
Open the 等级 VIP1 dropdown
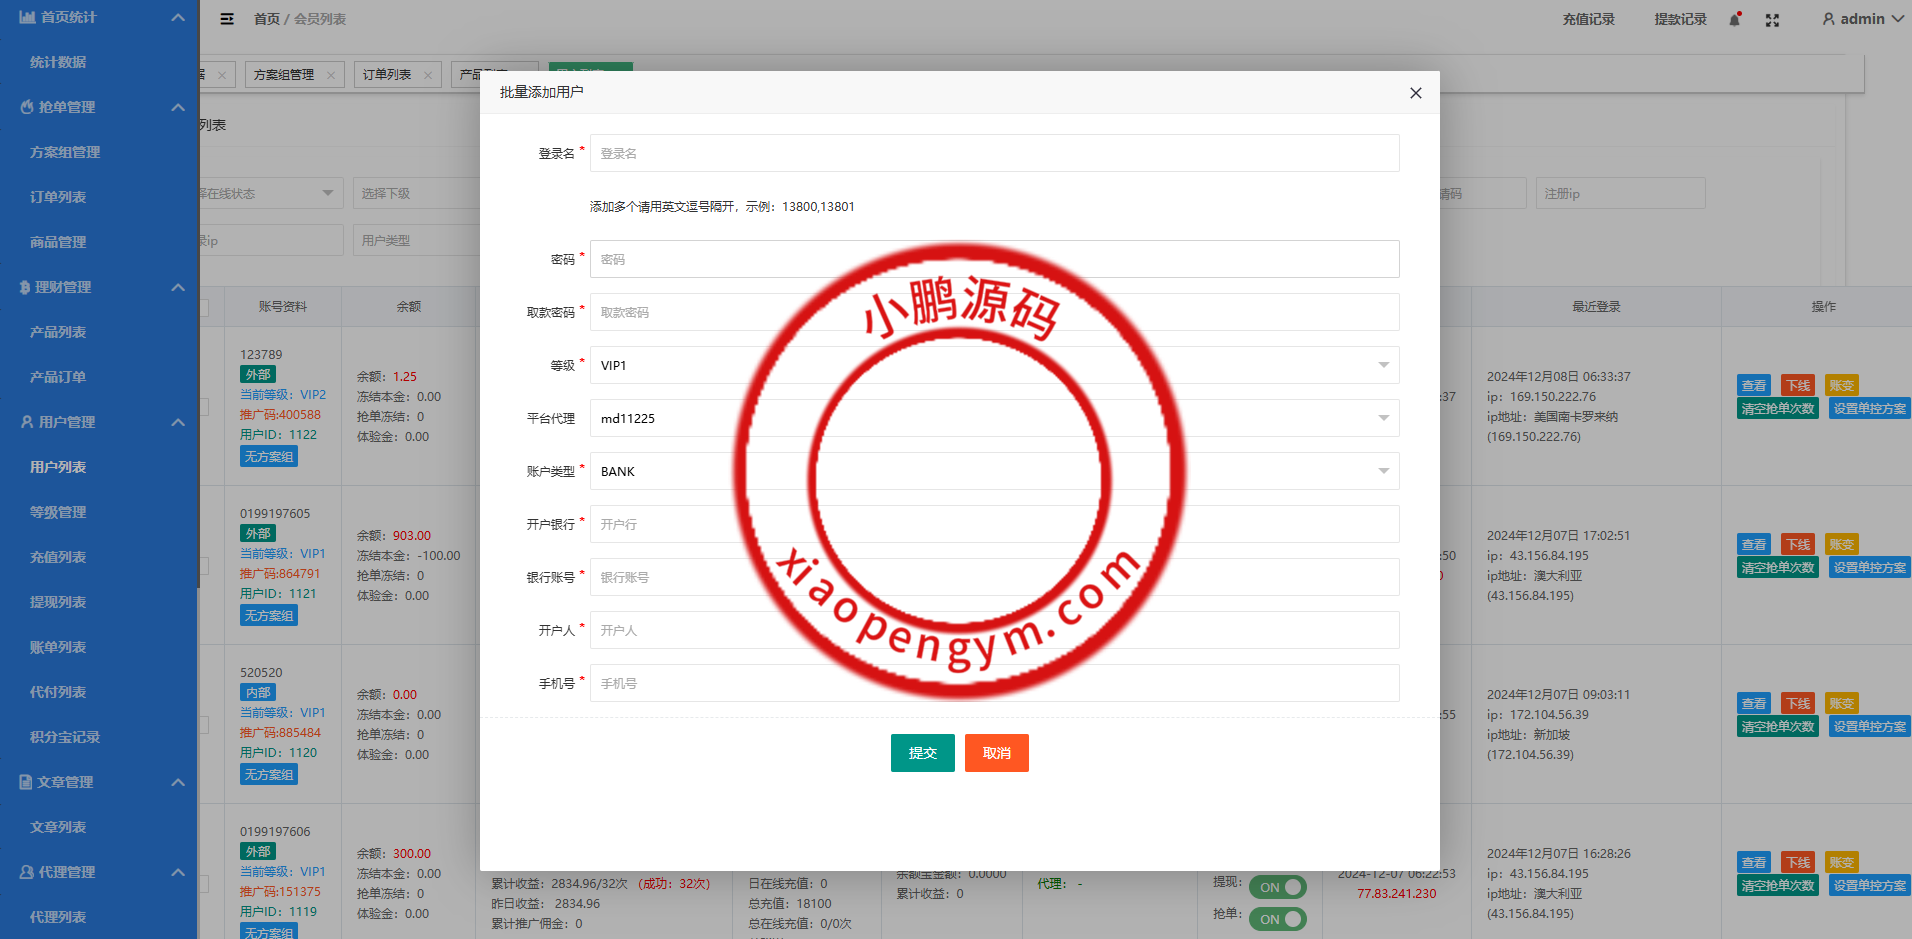tap(994, 365)
